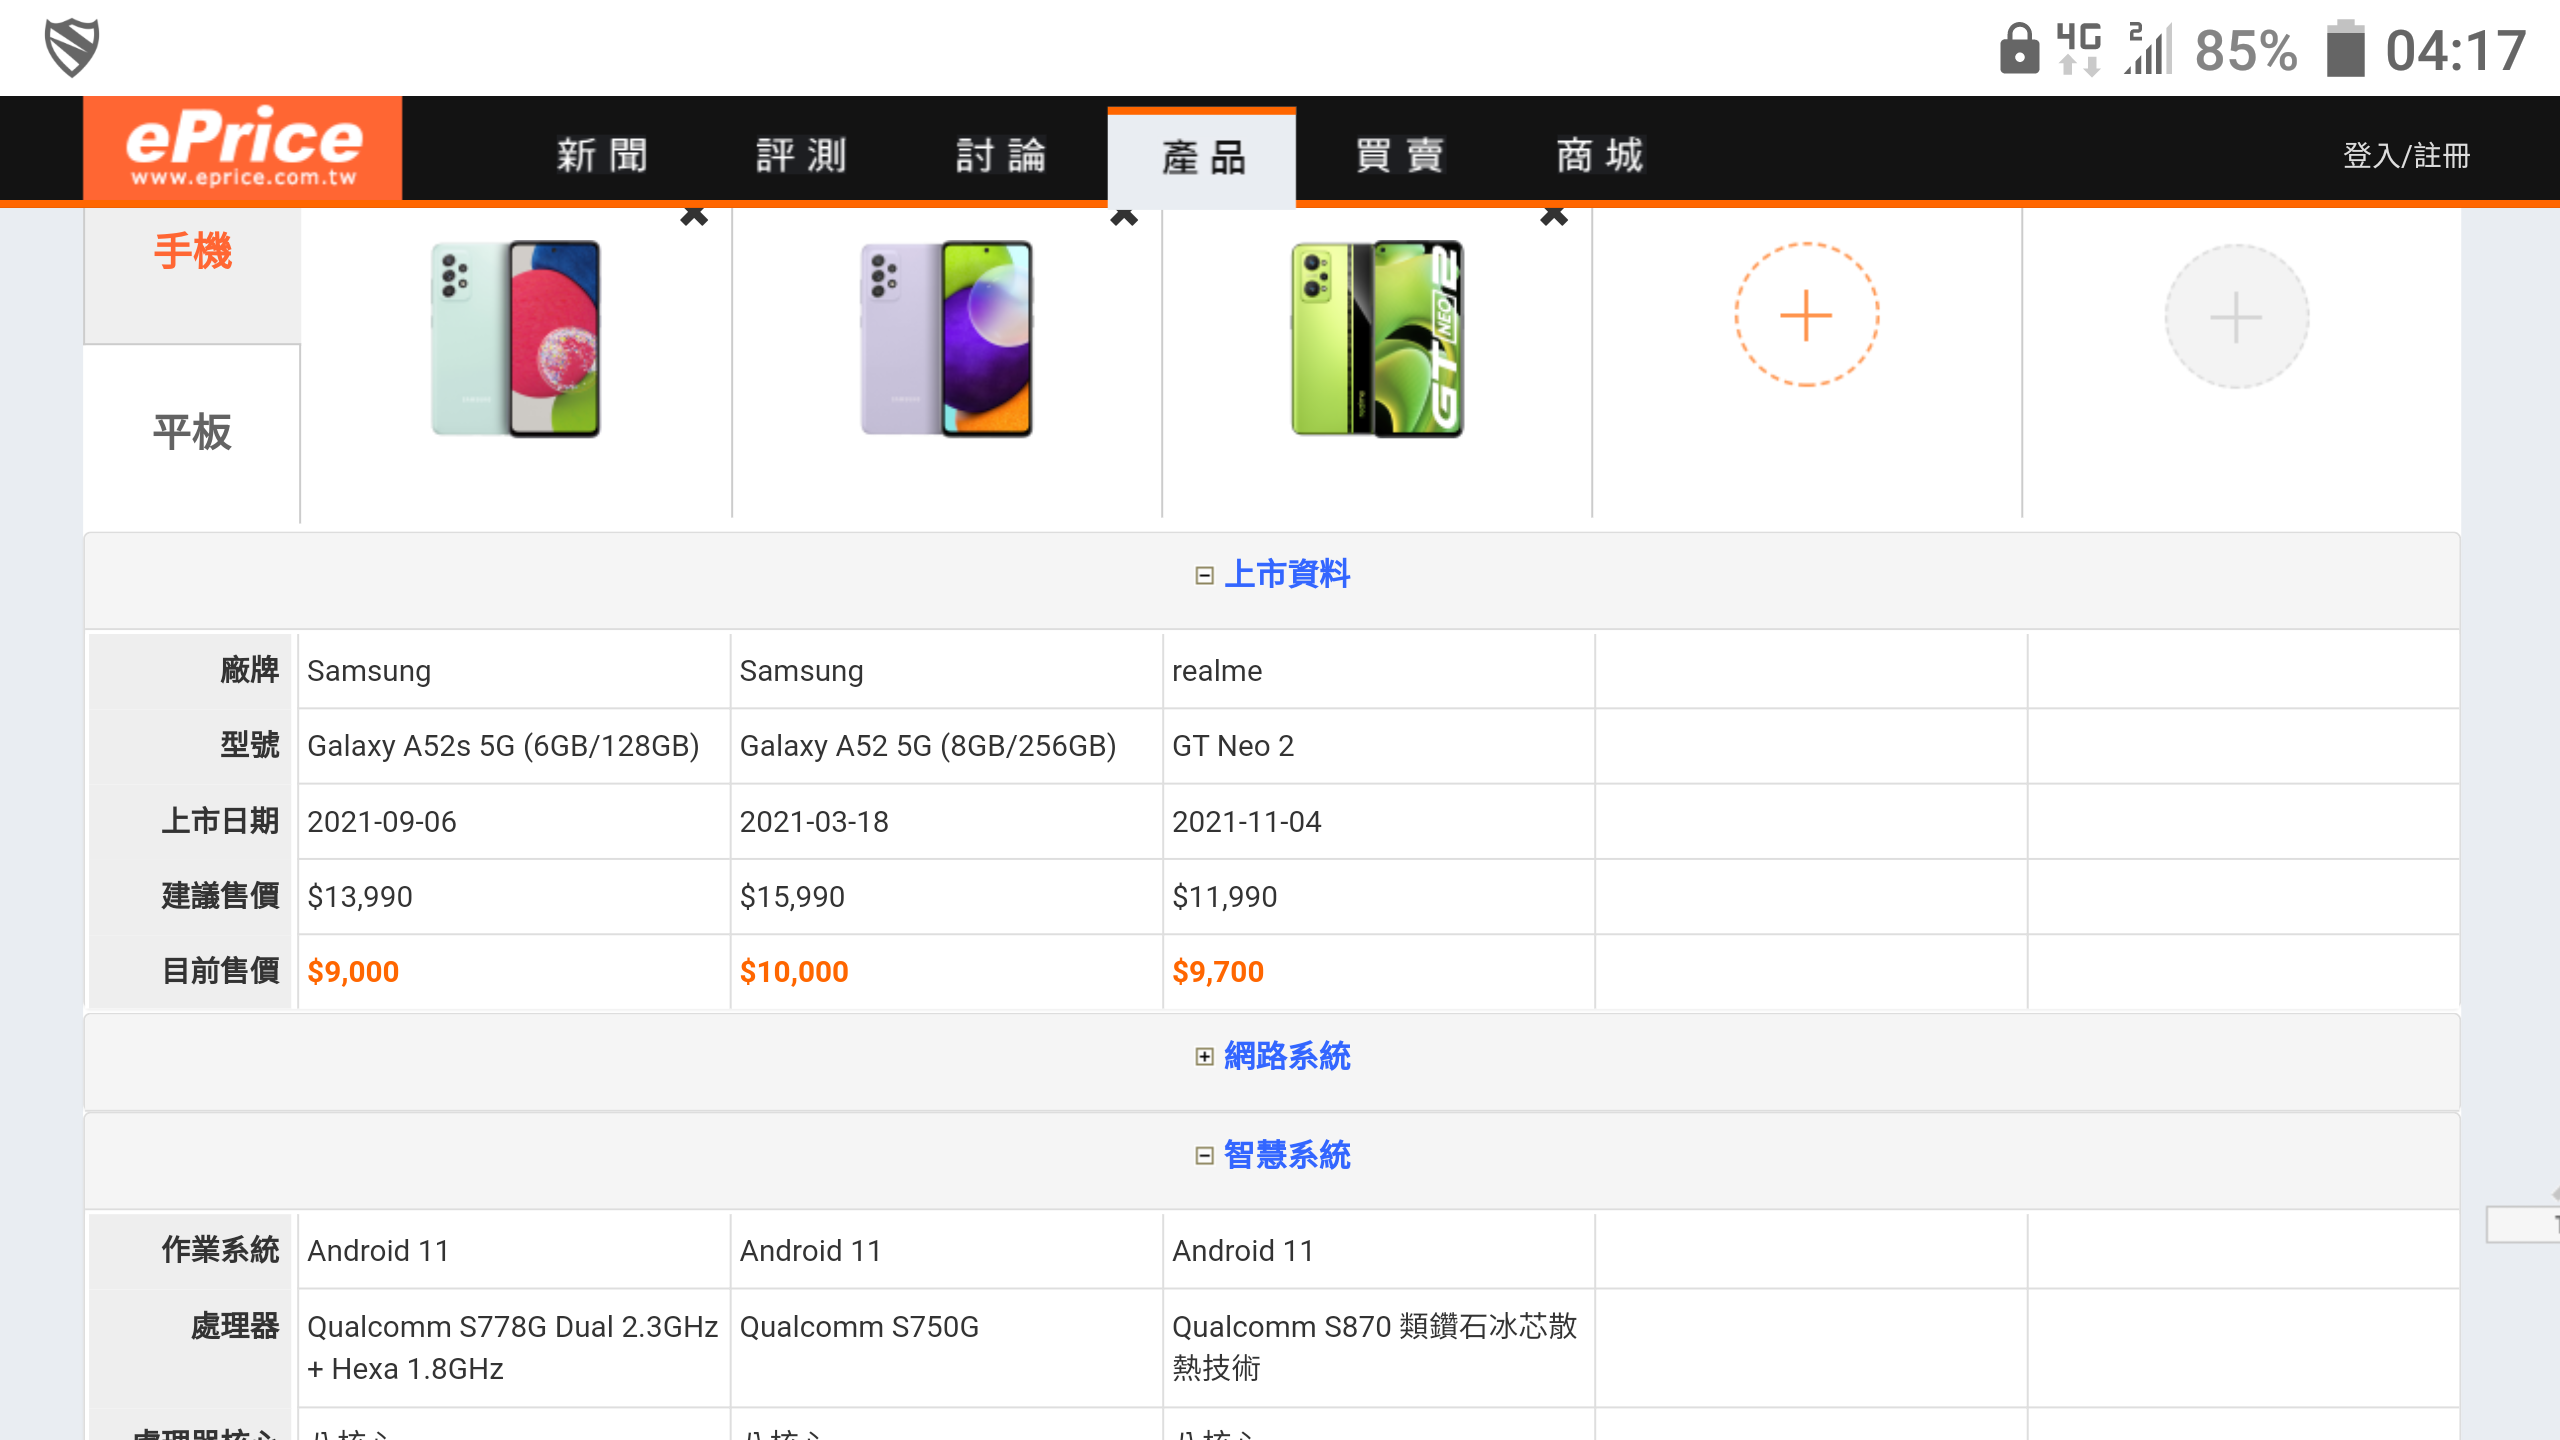Open the 討論 navigation tab
2560x1440 pixels.
click(1002, 155)
